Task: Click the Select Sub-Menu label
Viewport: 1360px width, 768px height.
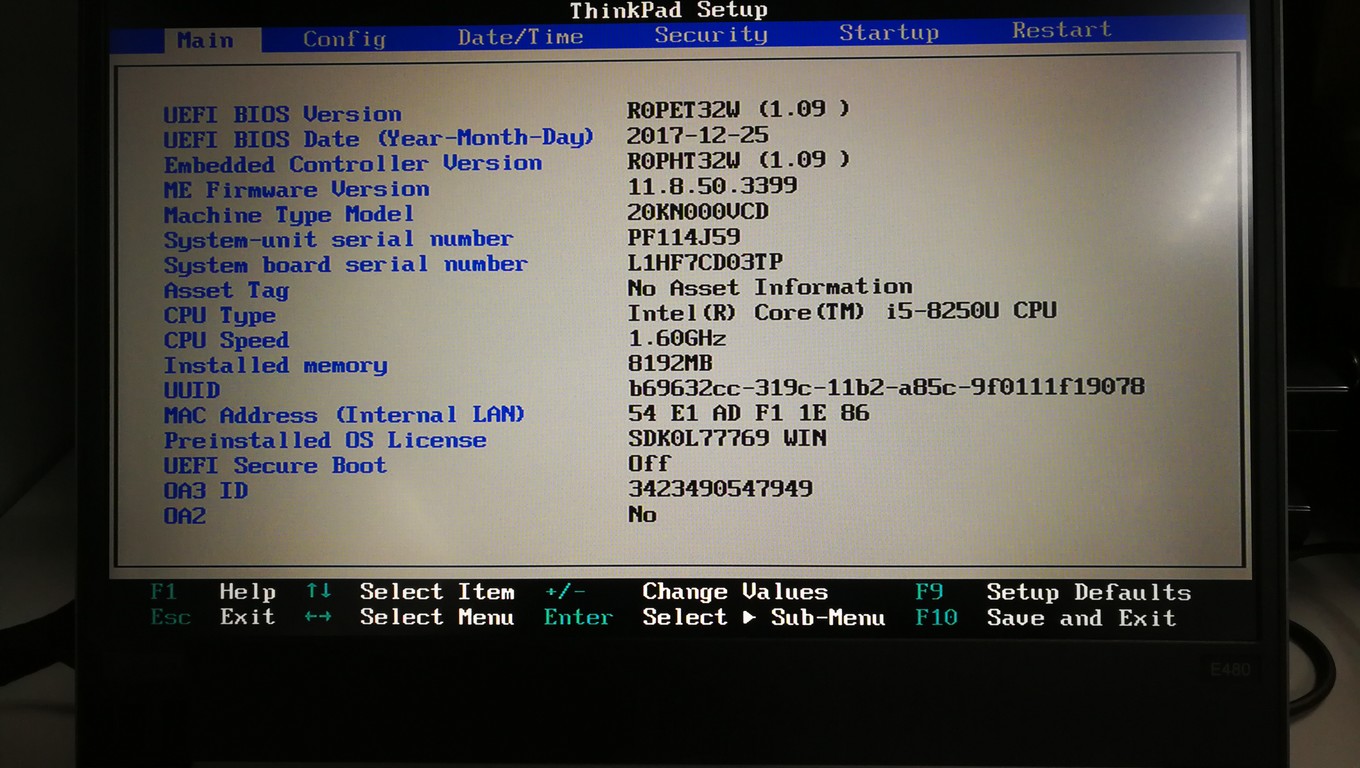Action: pos(764,617)
